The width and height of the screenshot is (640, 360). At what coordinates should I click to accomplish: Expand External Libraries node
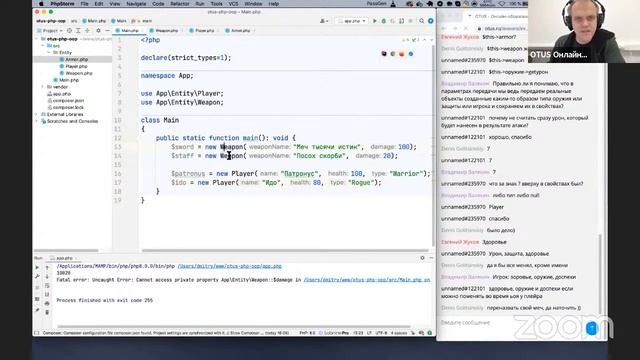point(37,115)
